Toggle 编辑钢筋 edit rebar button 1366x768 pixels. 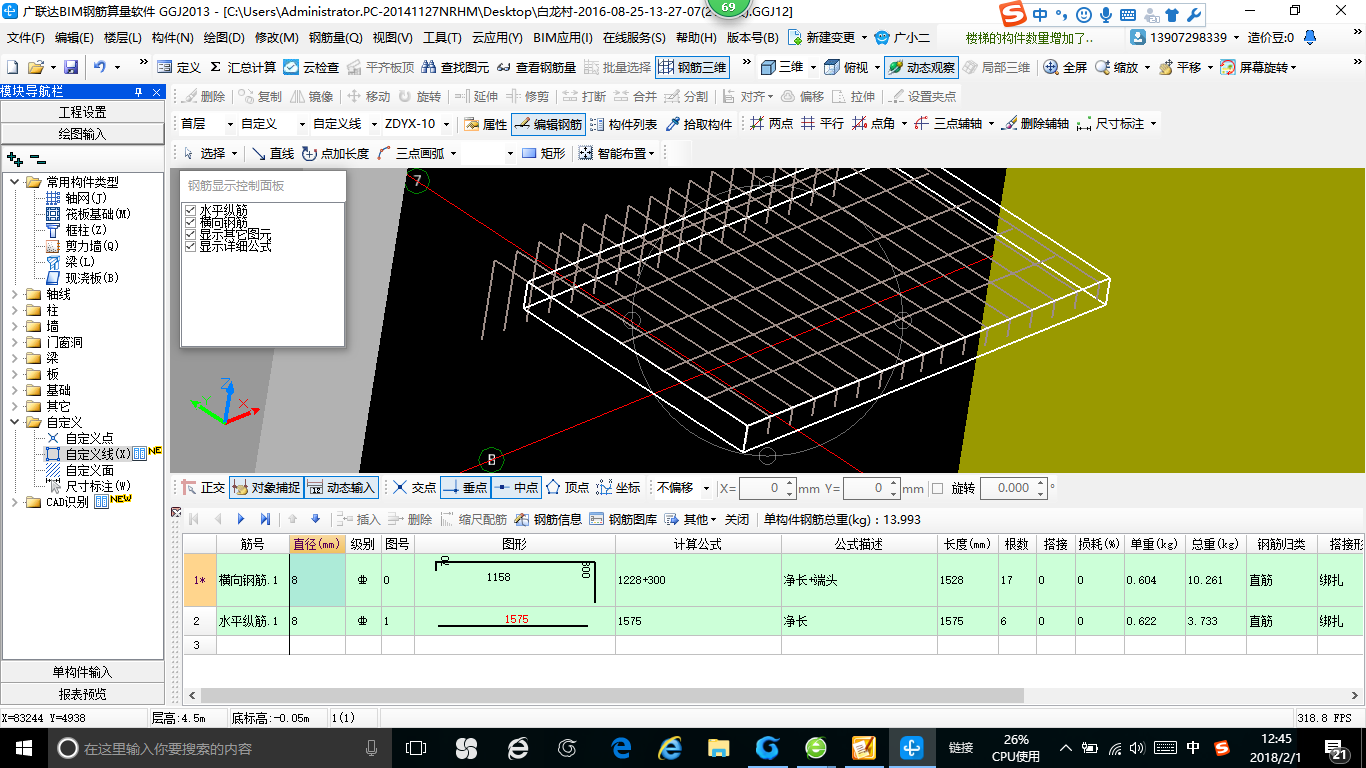click(x=547, y=124)
